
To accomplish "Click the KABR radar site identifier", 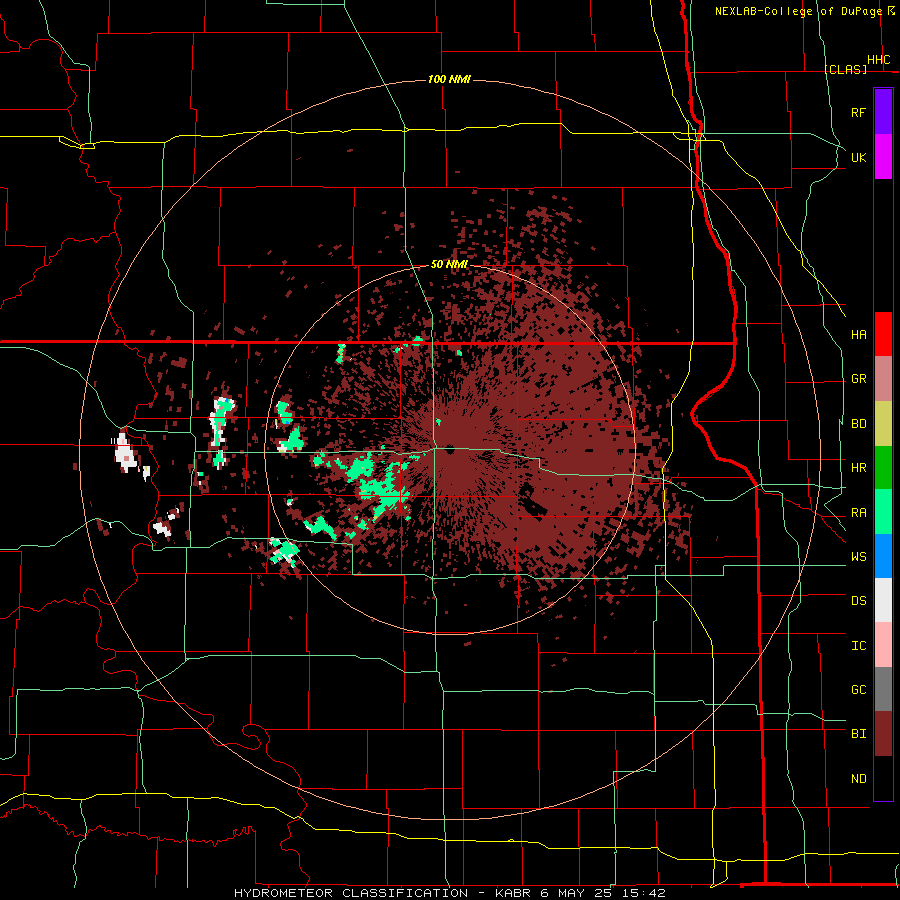I will coord(514,893).
